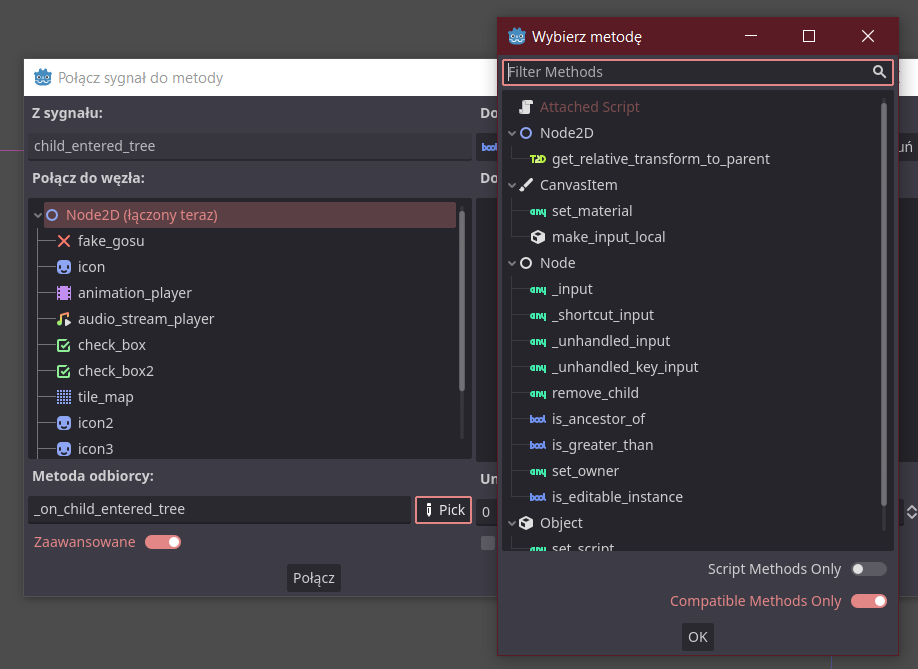Select the _input method
The width and height of the screenshot is (918, 669).
pyautogui.click(x=572, y=289)
